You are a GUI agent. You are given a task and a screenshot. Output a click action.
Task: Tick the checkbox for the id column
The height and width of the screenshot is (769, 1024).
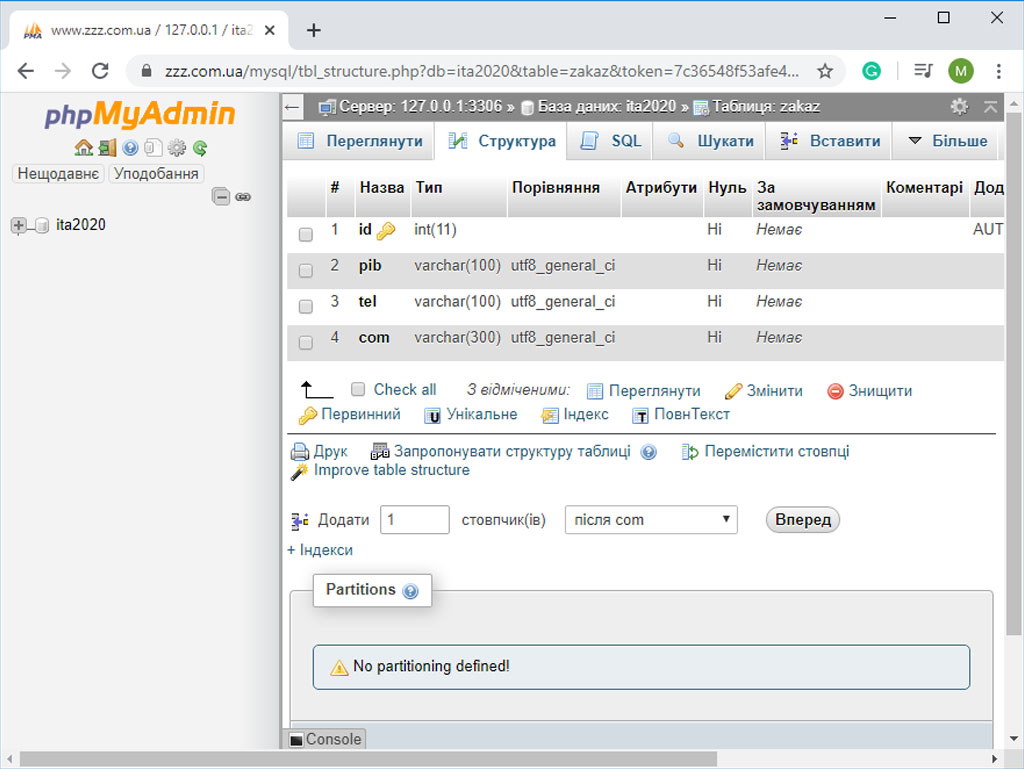click(x=306, y=234)
